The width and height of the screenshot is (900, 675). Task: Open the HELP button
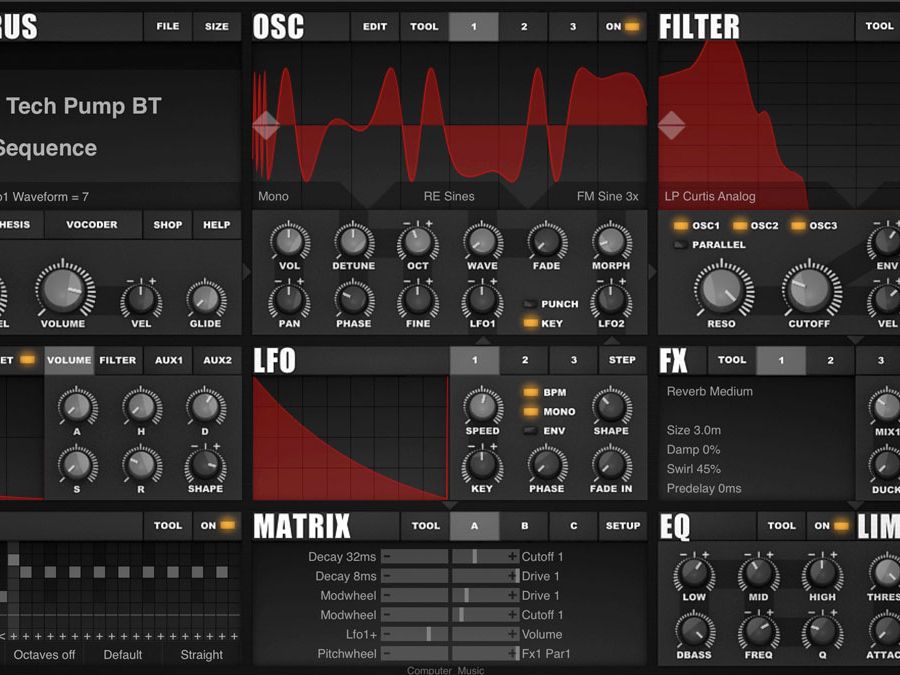[x=216, y=224]
